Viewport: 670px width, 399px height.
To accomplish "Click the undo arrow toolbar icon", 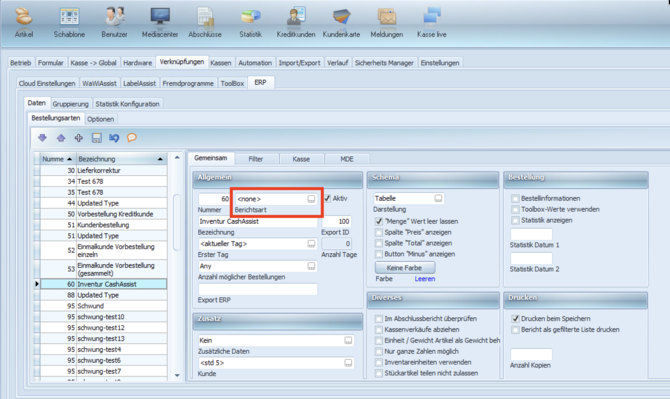I will [114, 138].
